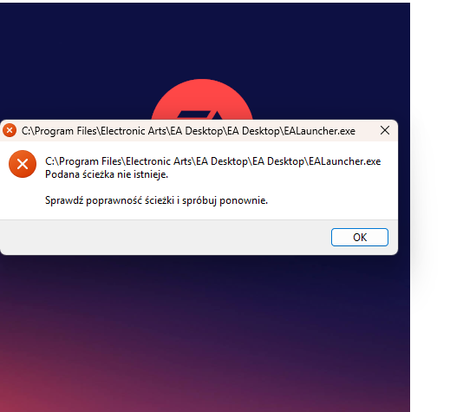Click 'EALauncher.exe' in the message body path

(345, 161)
